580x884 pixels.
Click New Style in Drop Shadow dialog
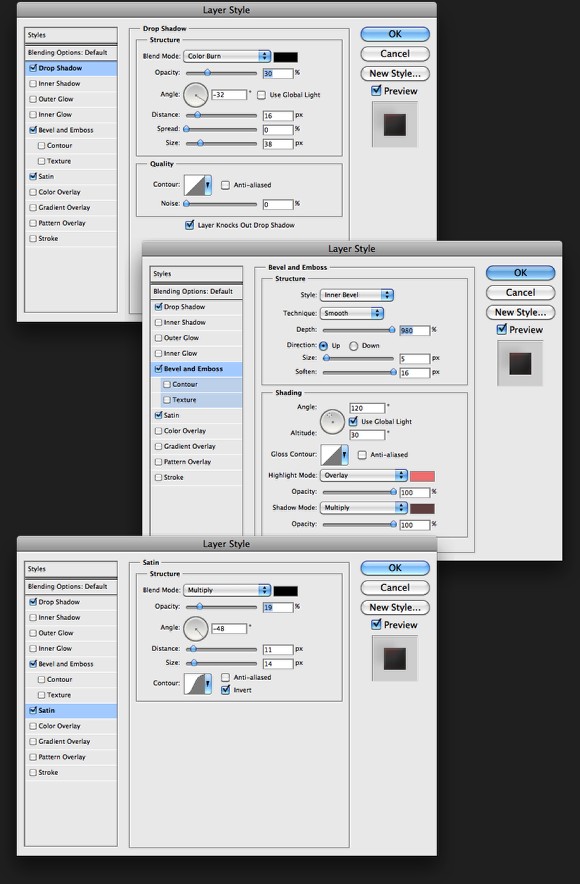395,73
